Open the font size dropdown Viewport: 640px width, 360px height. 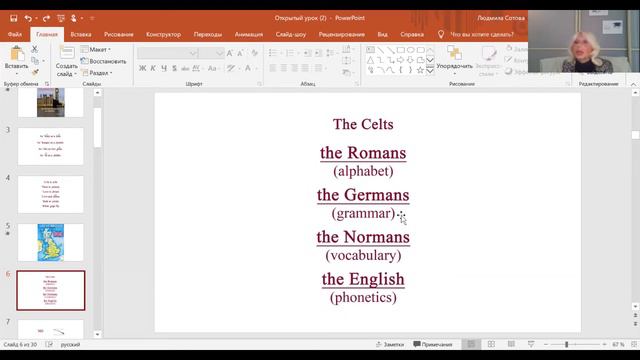[x=220, y=53]
